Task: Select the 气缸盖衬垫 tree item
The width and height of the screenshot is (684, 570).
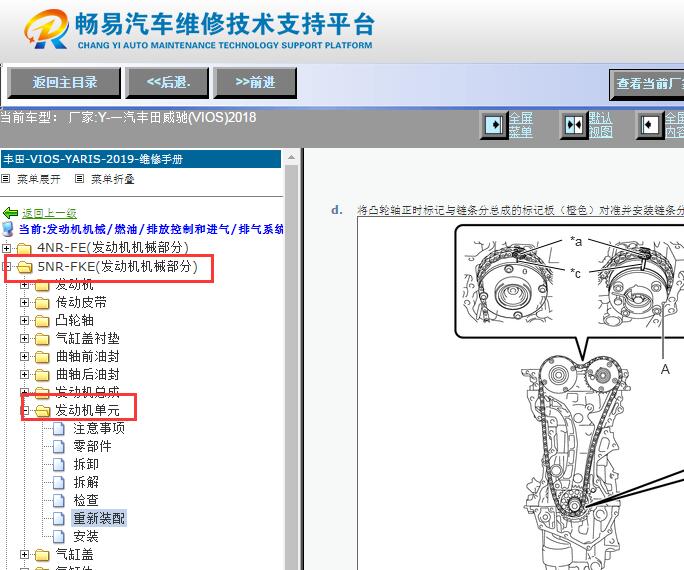Action: coord(88,338)
